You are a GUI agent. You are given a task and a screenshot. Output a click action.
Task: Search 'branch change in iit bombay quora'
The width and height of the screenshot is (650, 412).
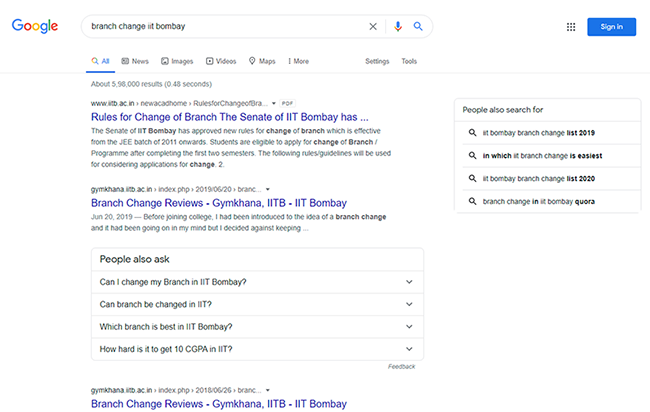[538, 201]
